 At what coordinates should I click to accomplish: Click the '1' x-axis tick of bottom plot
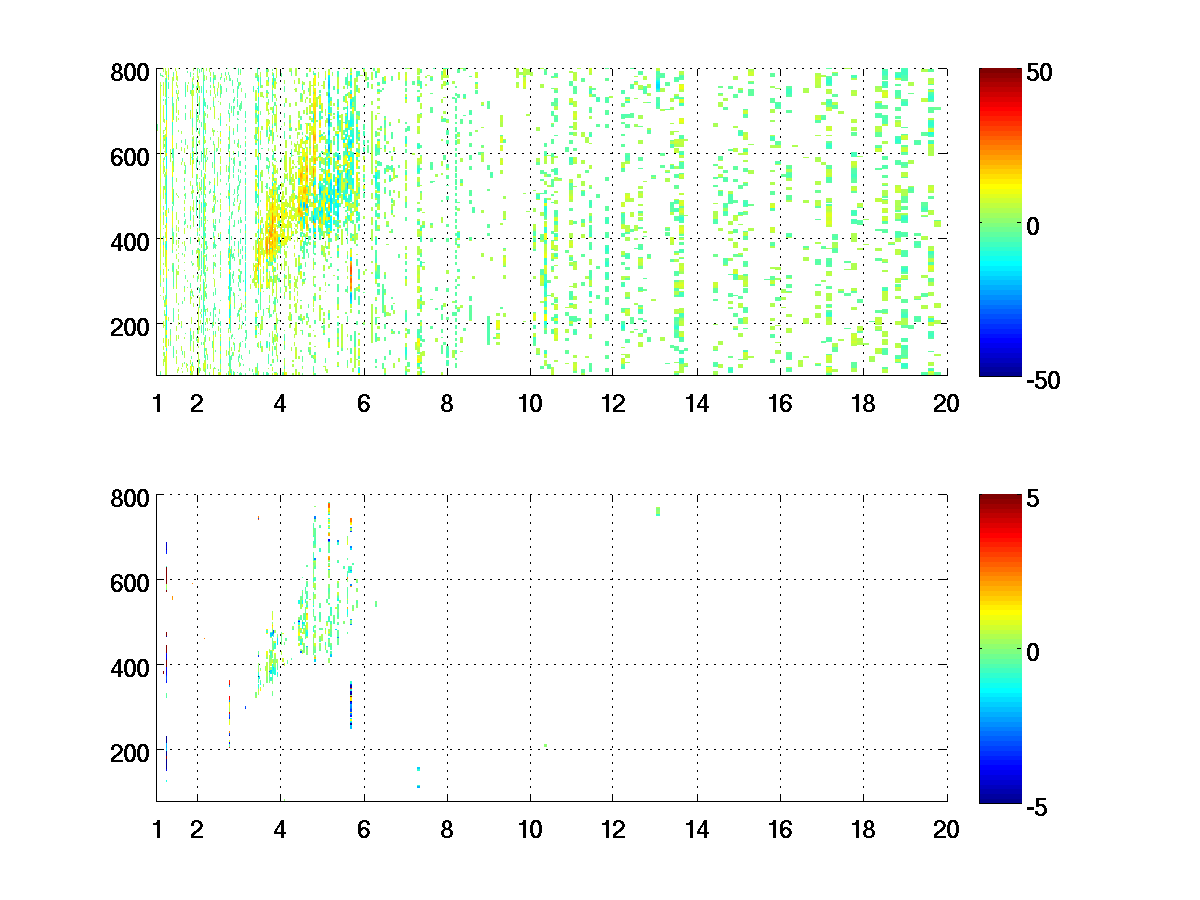[157, 829]
